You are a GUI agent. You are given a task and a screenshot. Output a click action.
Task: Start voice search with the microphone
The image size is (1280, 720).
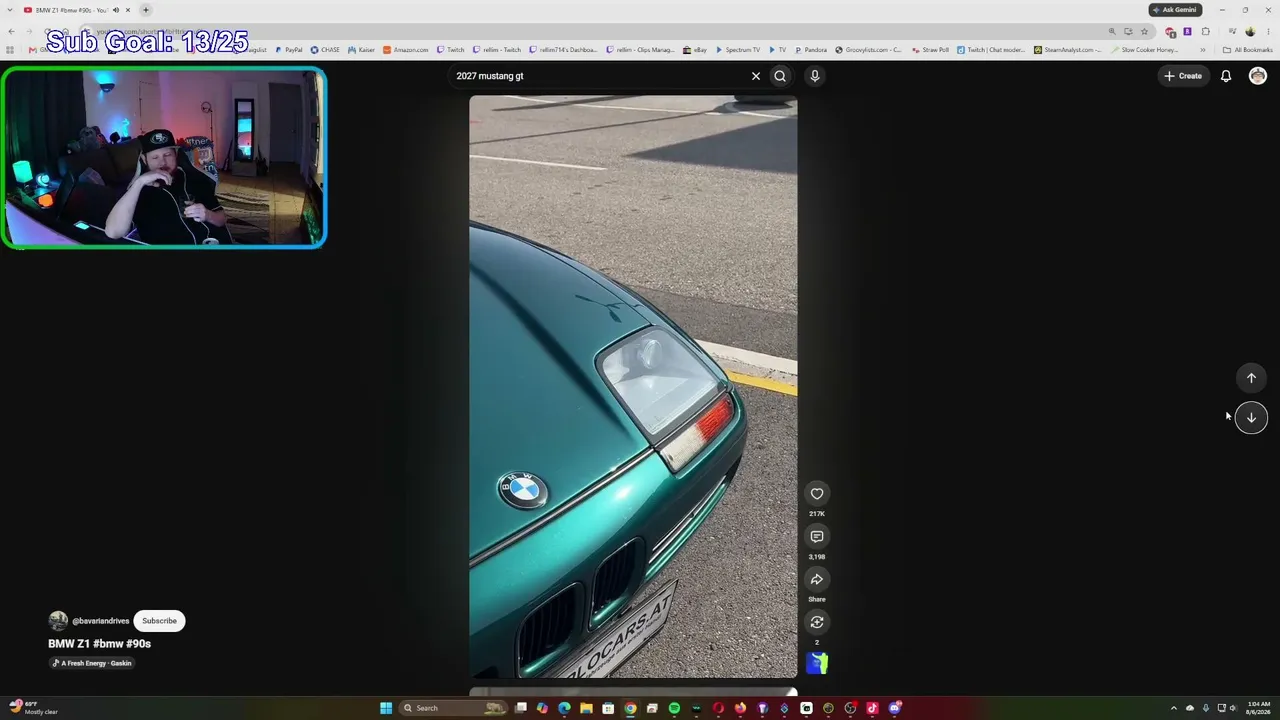coord(815,76)
